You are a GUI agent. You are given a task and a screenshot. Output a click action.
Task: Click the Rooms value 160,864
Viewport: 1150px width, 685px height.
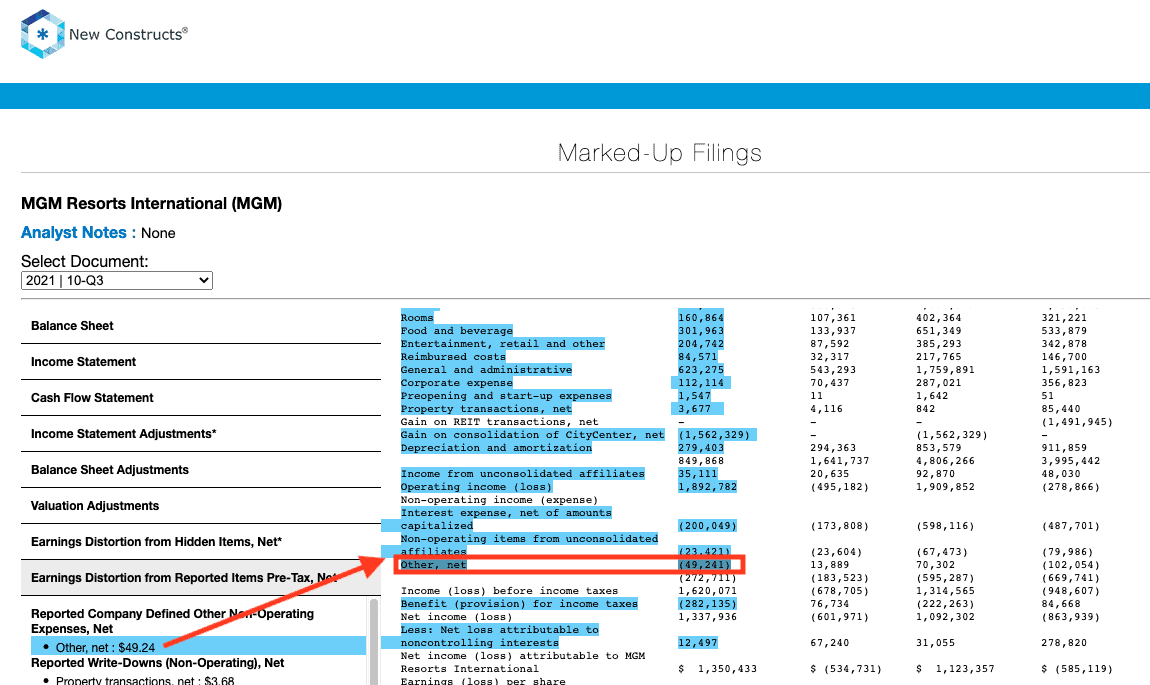(700, 318)
